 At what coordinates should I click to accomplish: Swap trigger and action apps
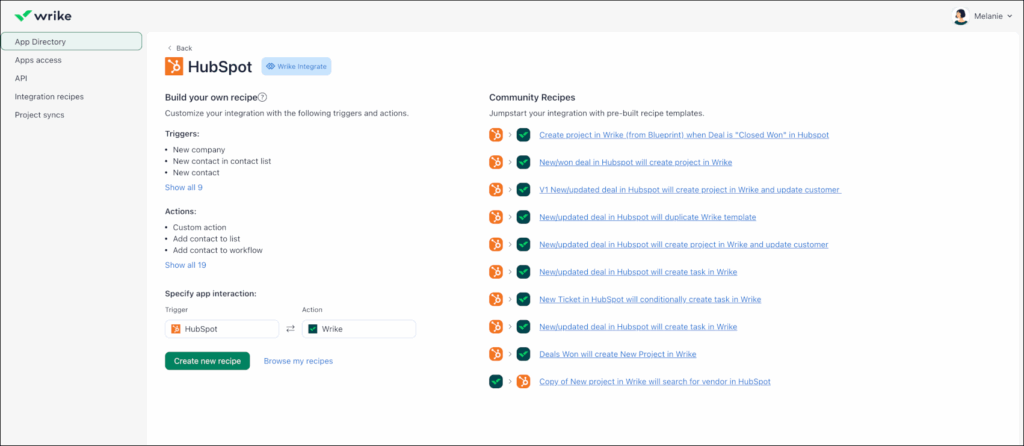pyautogui.click(x=291, y=329)
